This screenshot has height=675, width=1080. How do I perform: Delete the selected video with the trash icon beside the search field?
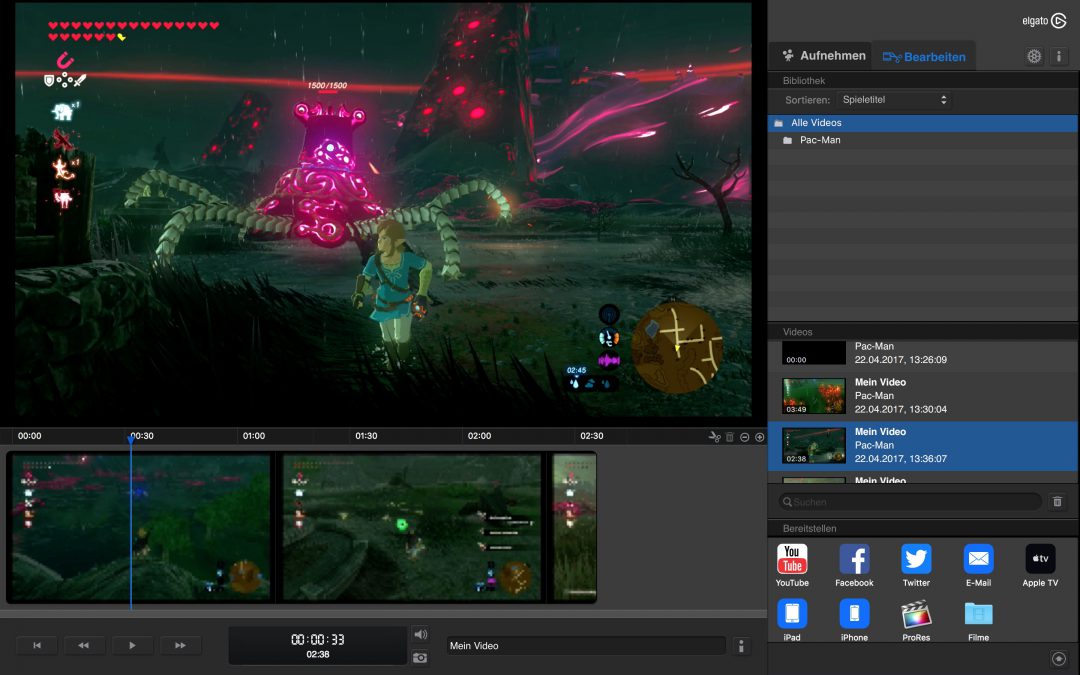click(x=1057, y=502)
